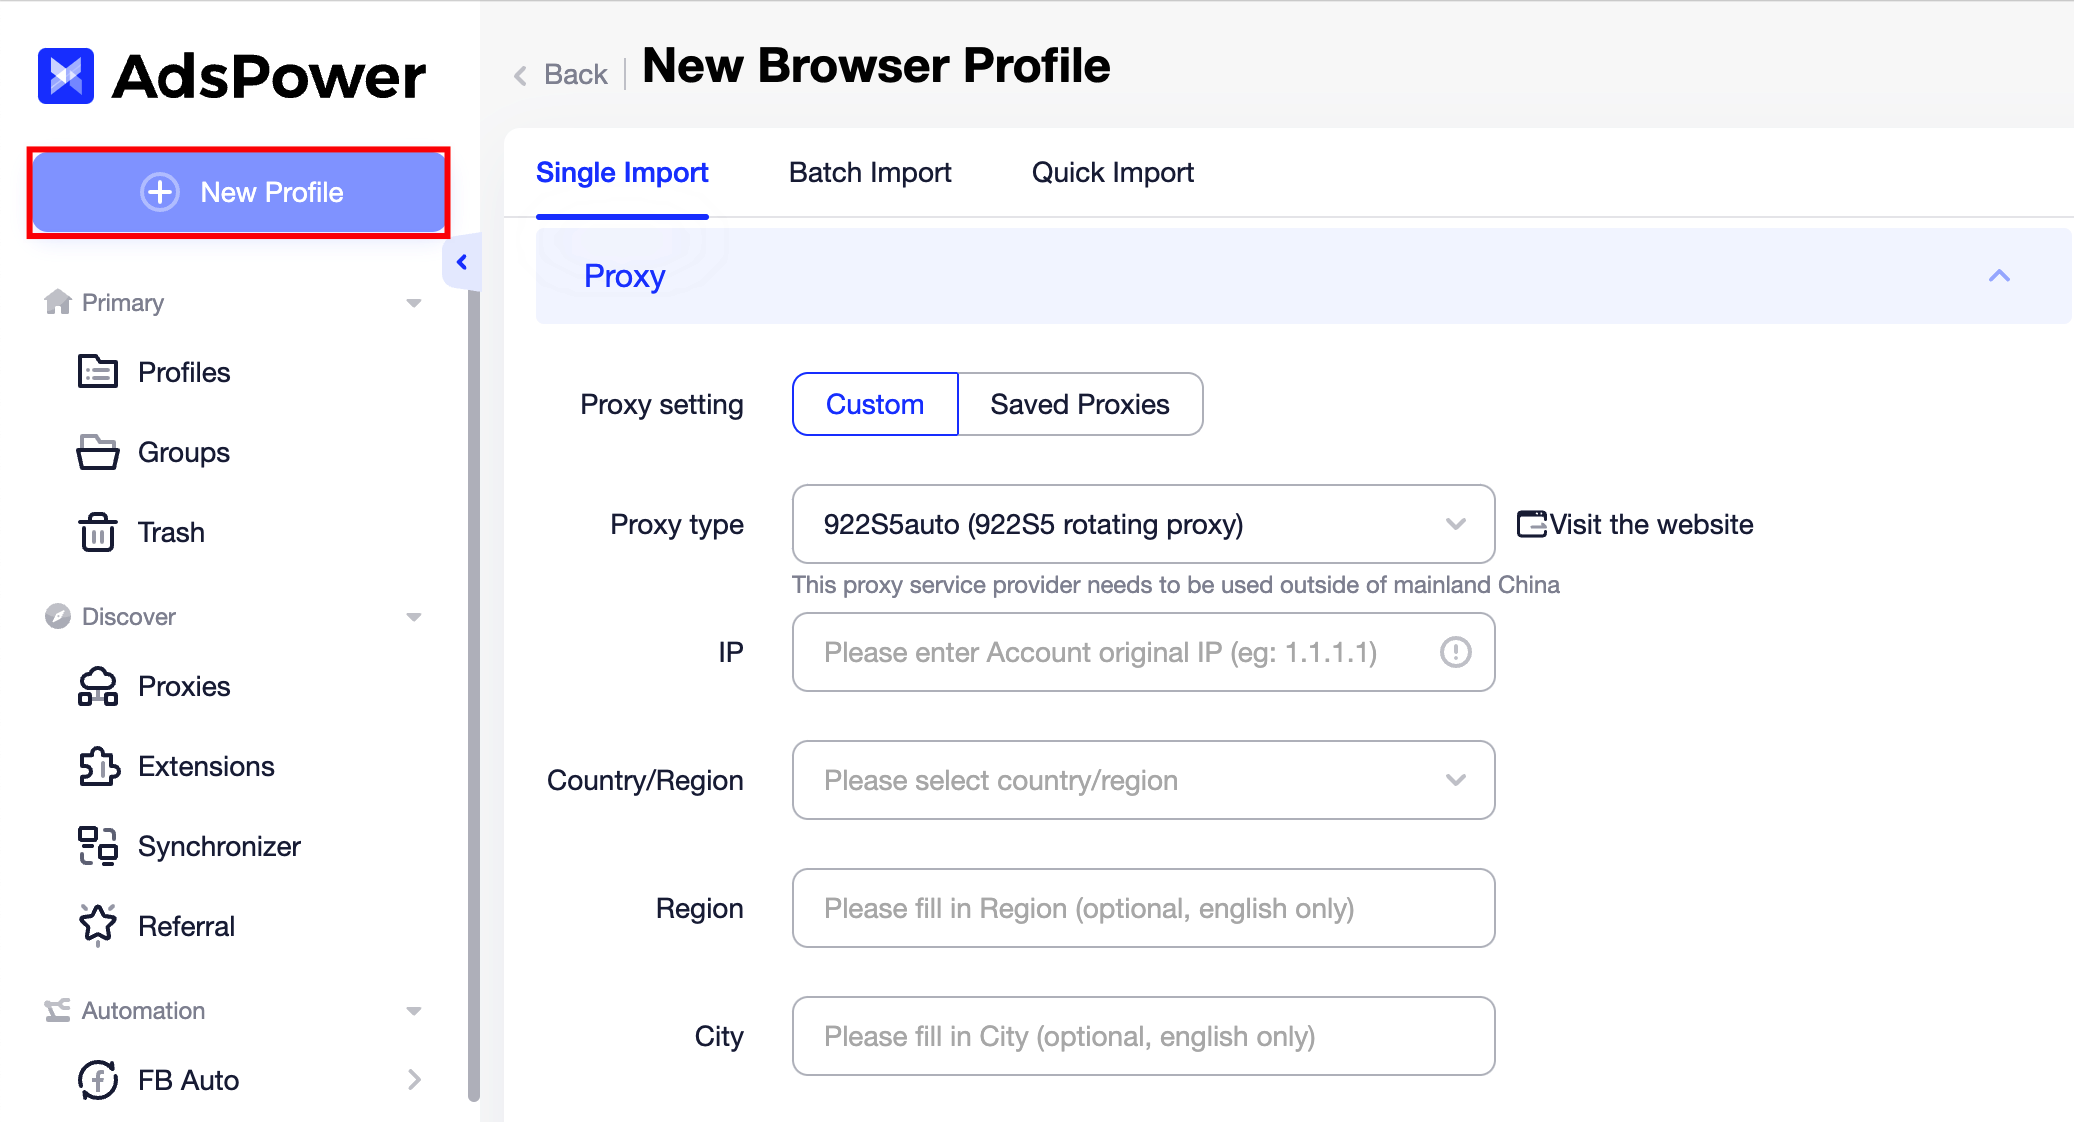Click the New Profile button

(239, 192)
